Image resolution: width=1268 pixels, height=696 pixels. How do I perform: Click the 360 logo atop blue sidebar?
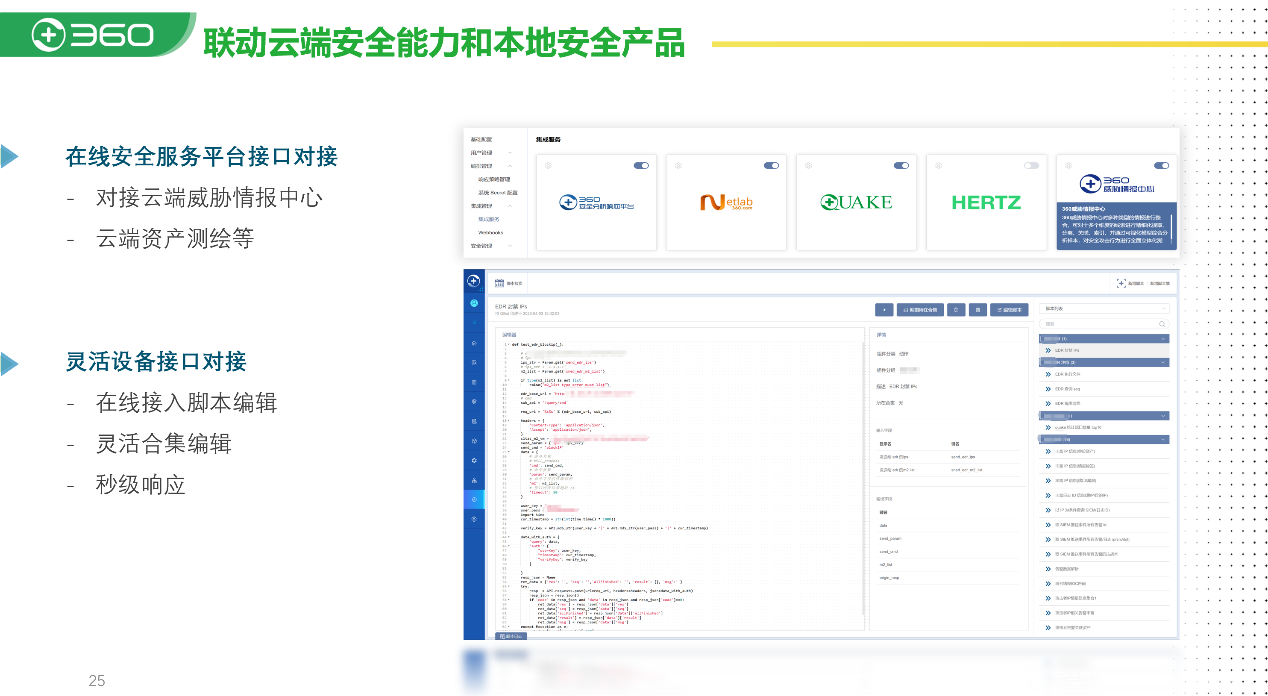coord(474,281)
